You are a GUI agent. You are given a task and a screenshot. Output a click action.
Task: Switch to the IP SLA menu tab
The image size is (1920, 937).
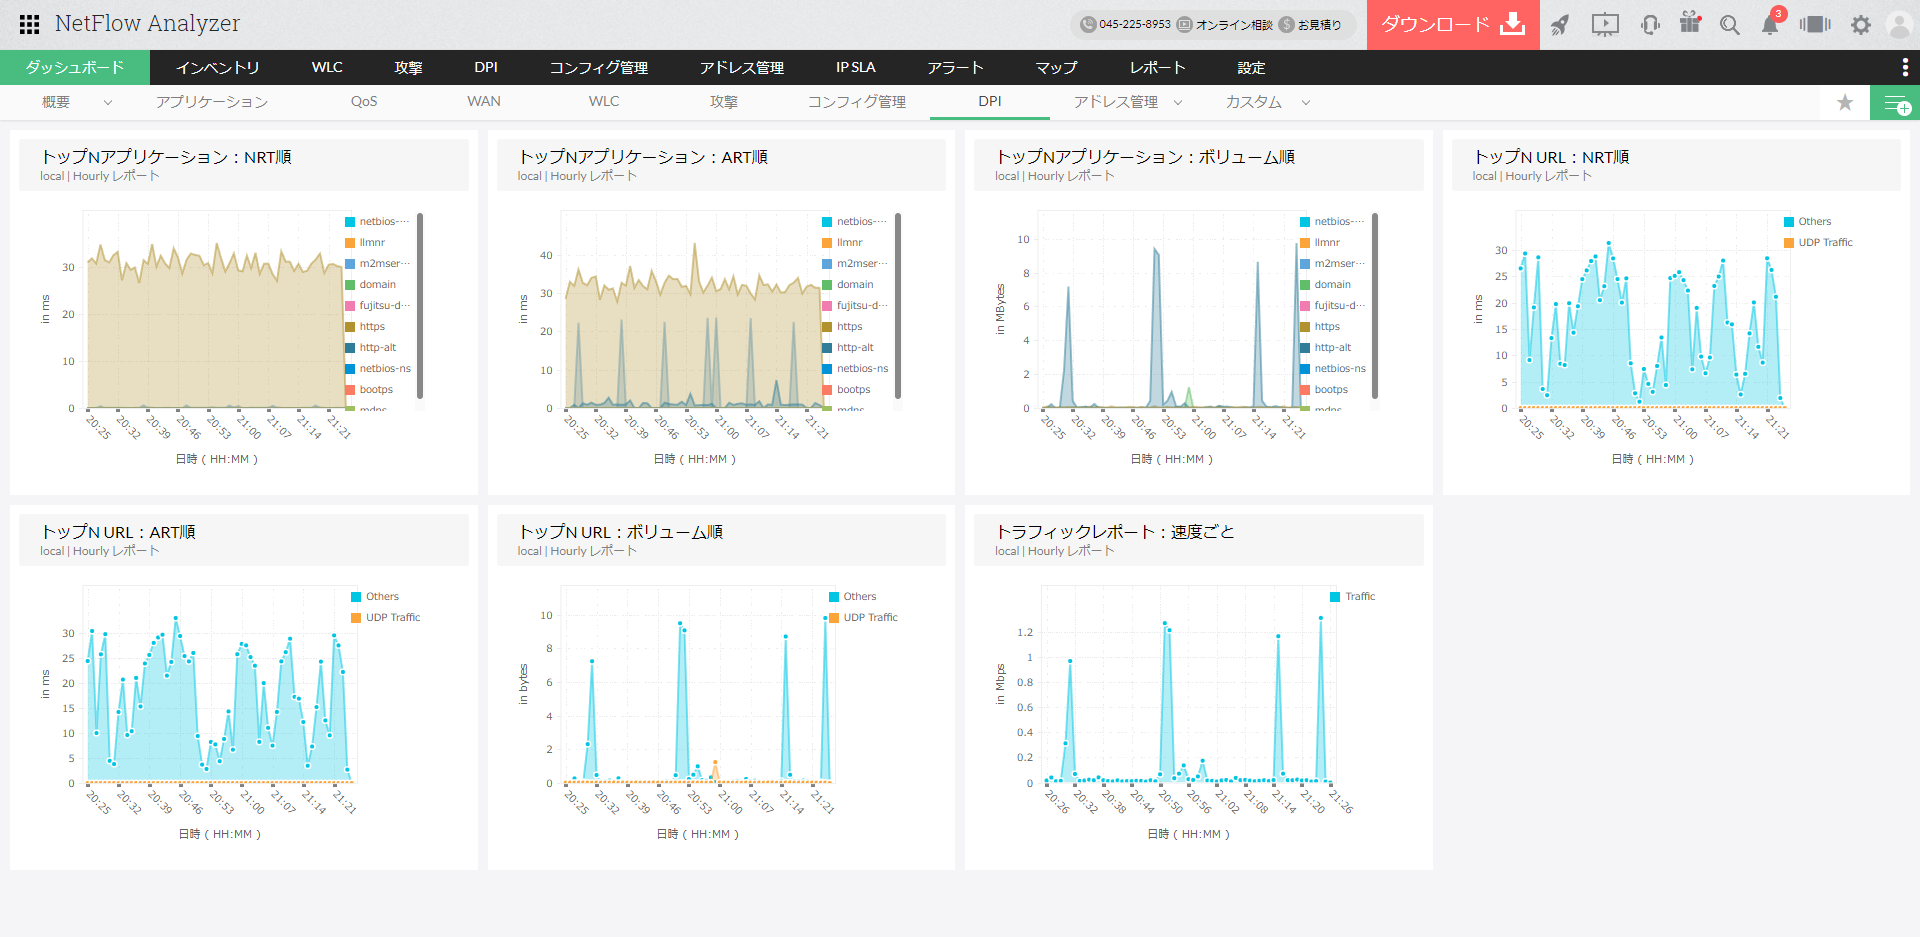click(856, 67)
